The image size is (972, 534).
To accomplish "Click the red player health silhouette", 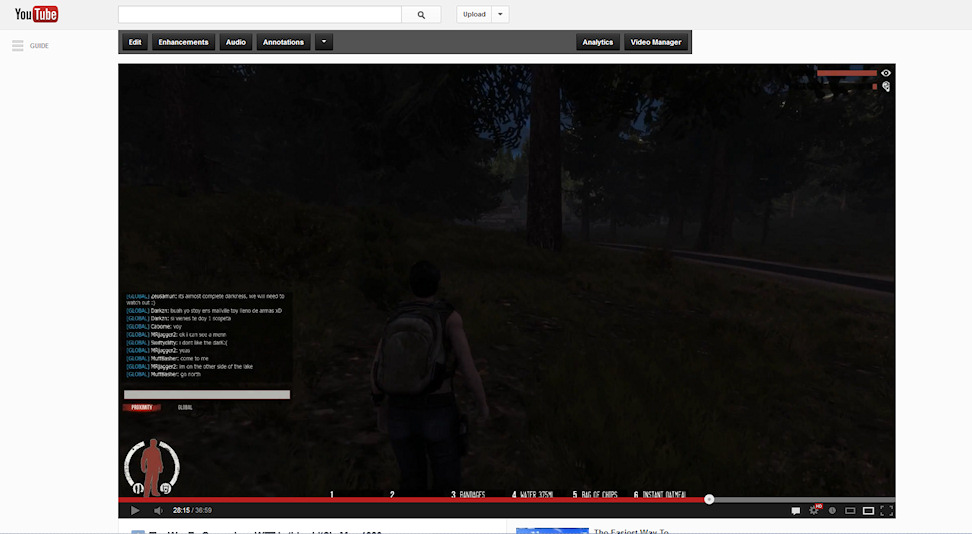I will pyautogui.click(x=151, y=468).
